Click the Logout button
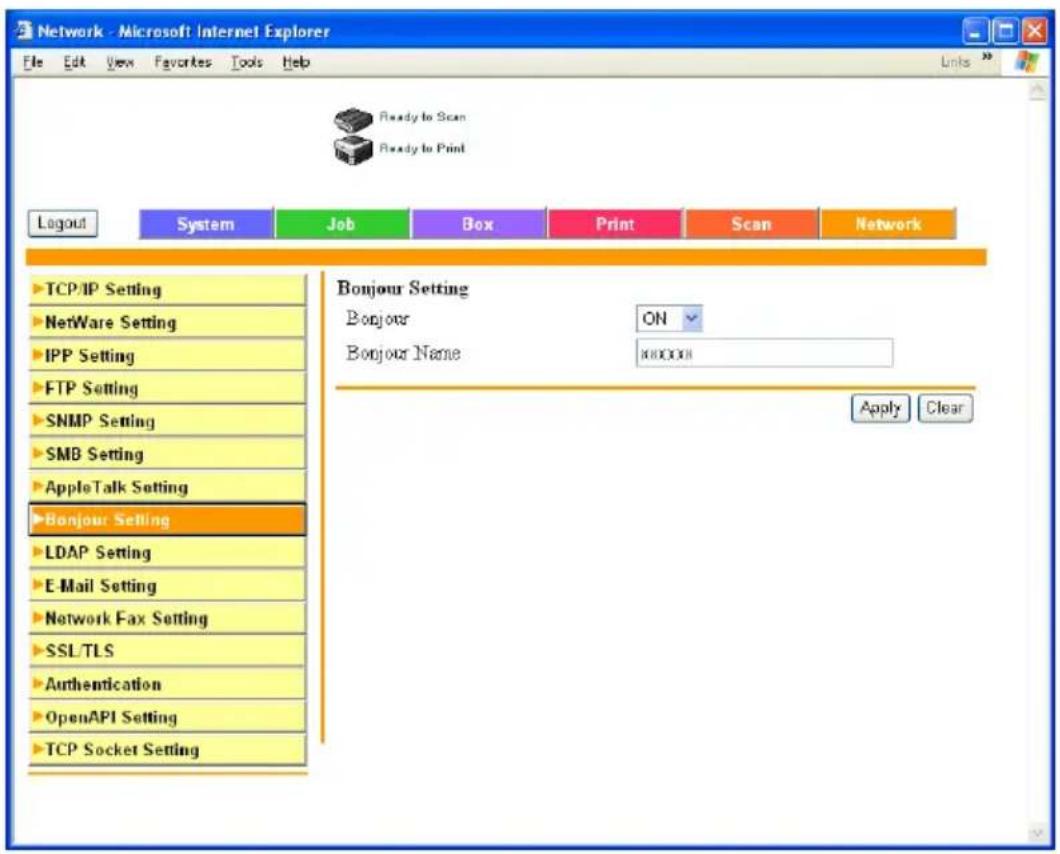 62,223
